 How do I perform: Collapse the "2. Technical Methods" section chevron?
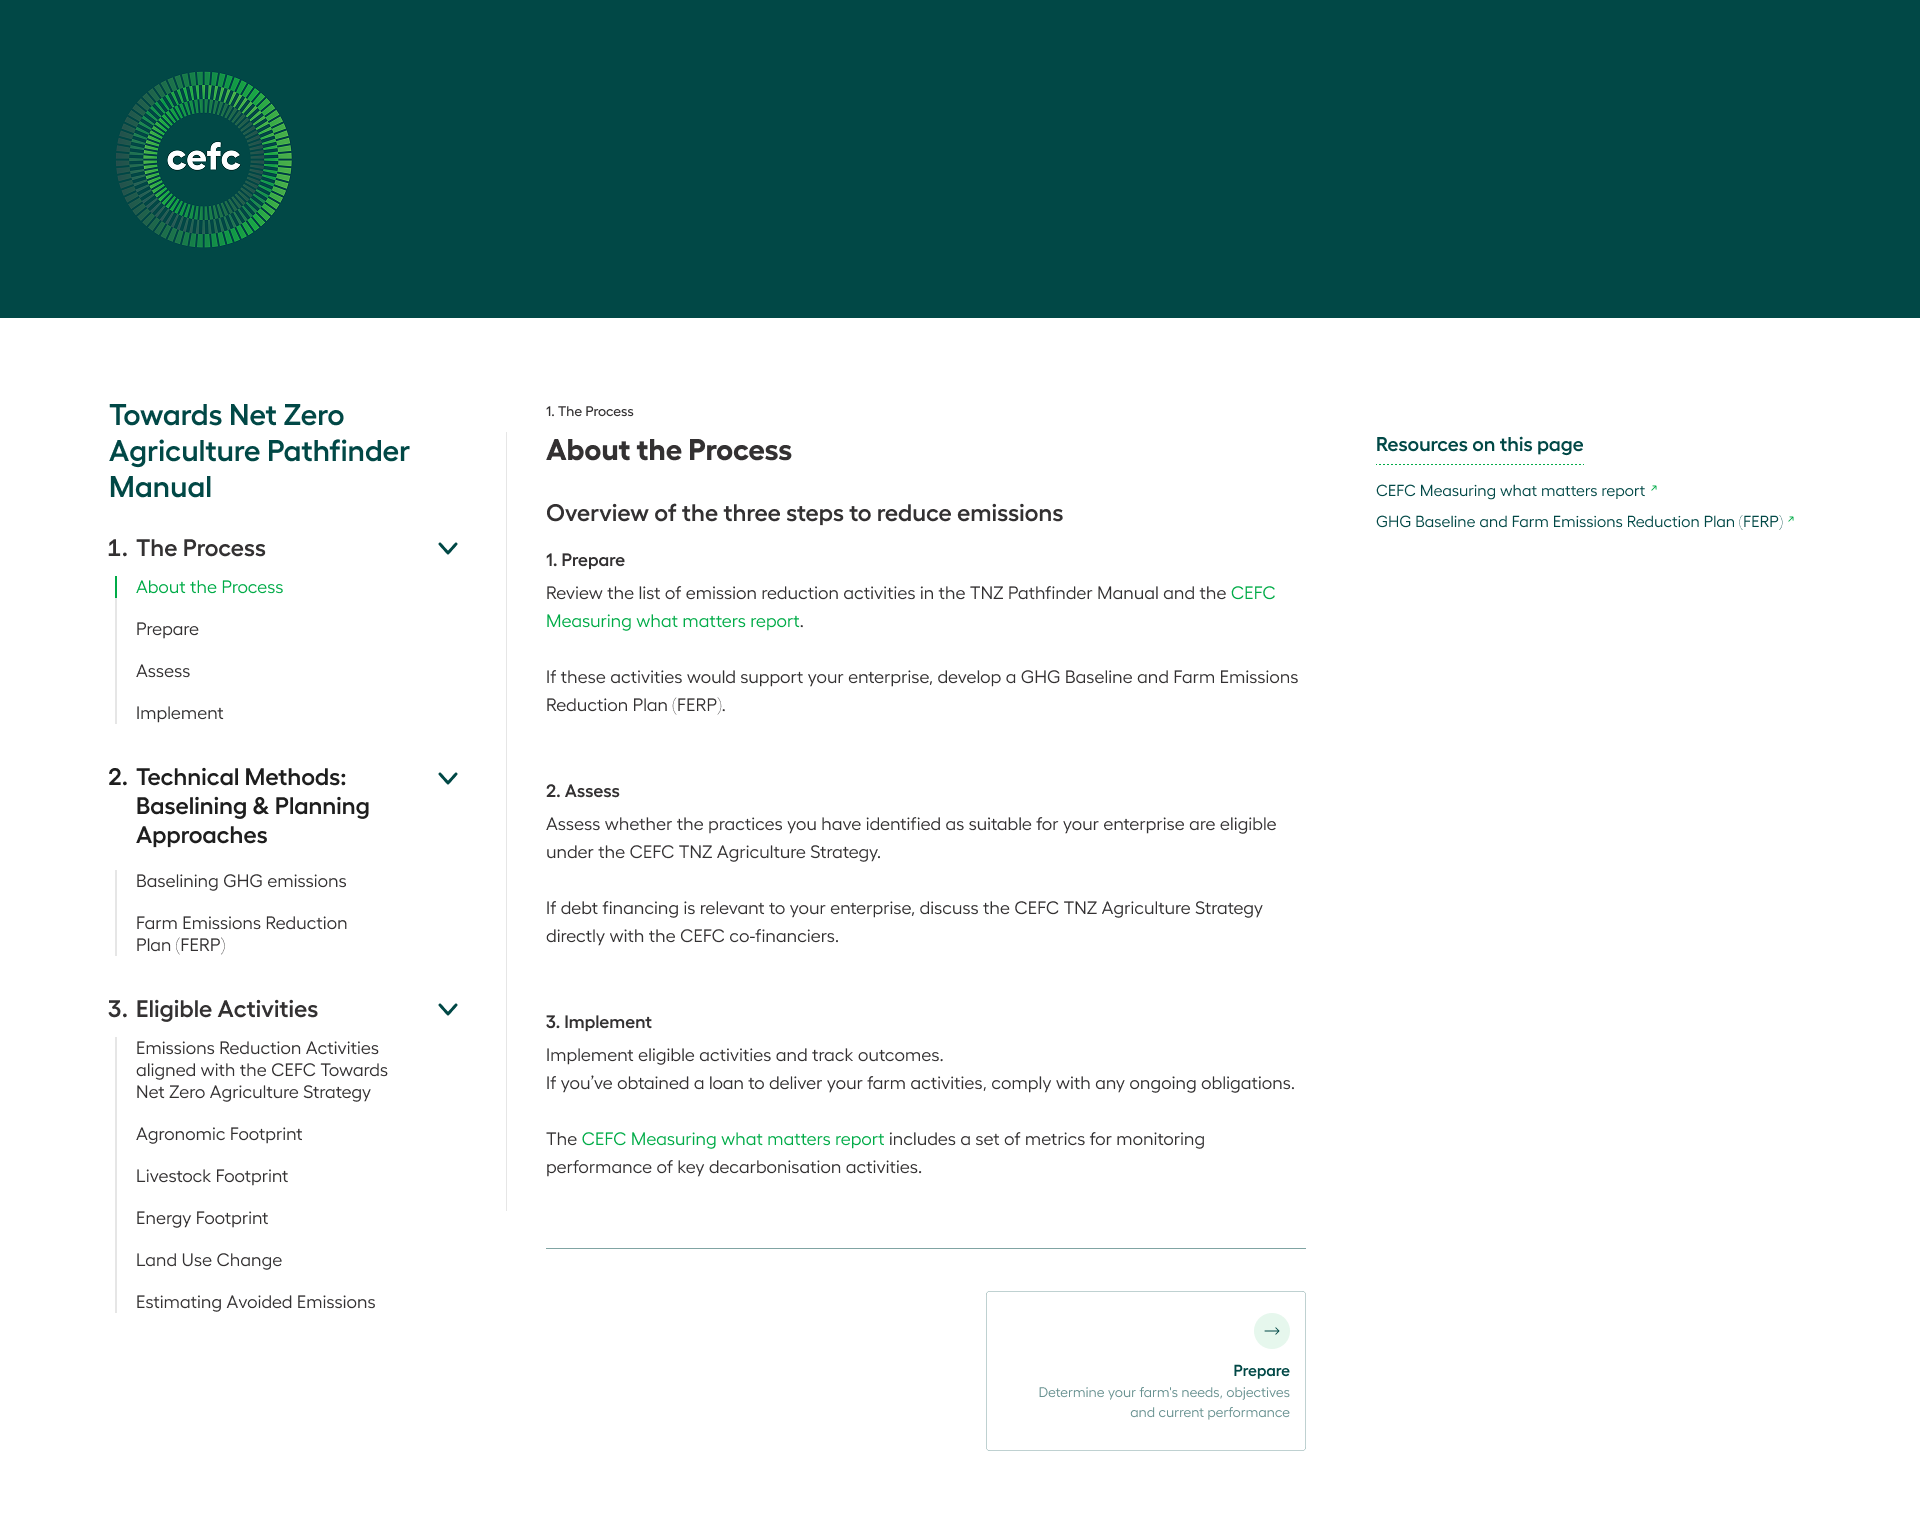(x=448, y=778)
